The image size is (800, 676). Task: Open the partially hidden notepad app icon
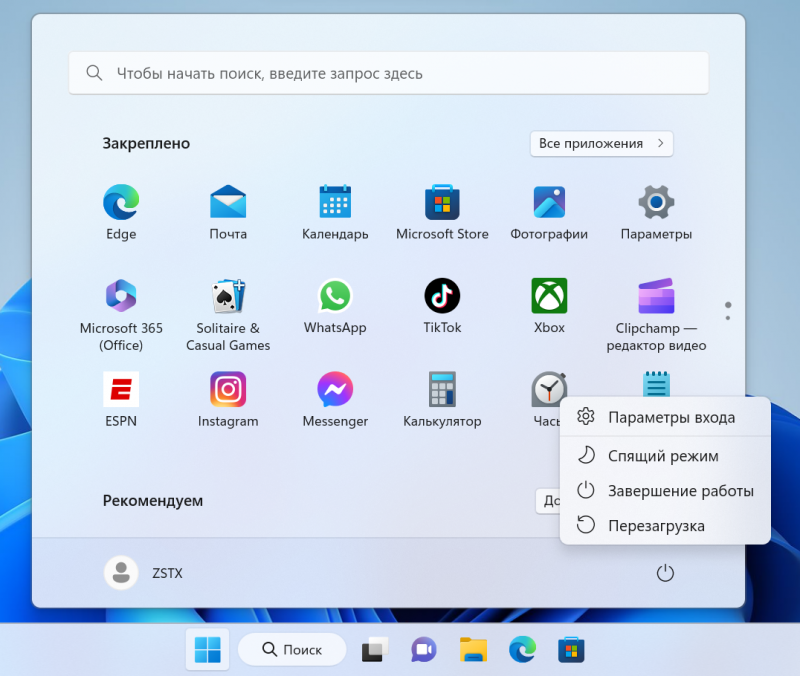click(656, 383)
